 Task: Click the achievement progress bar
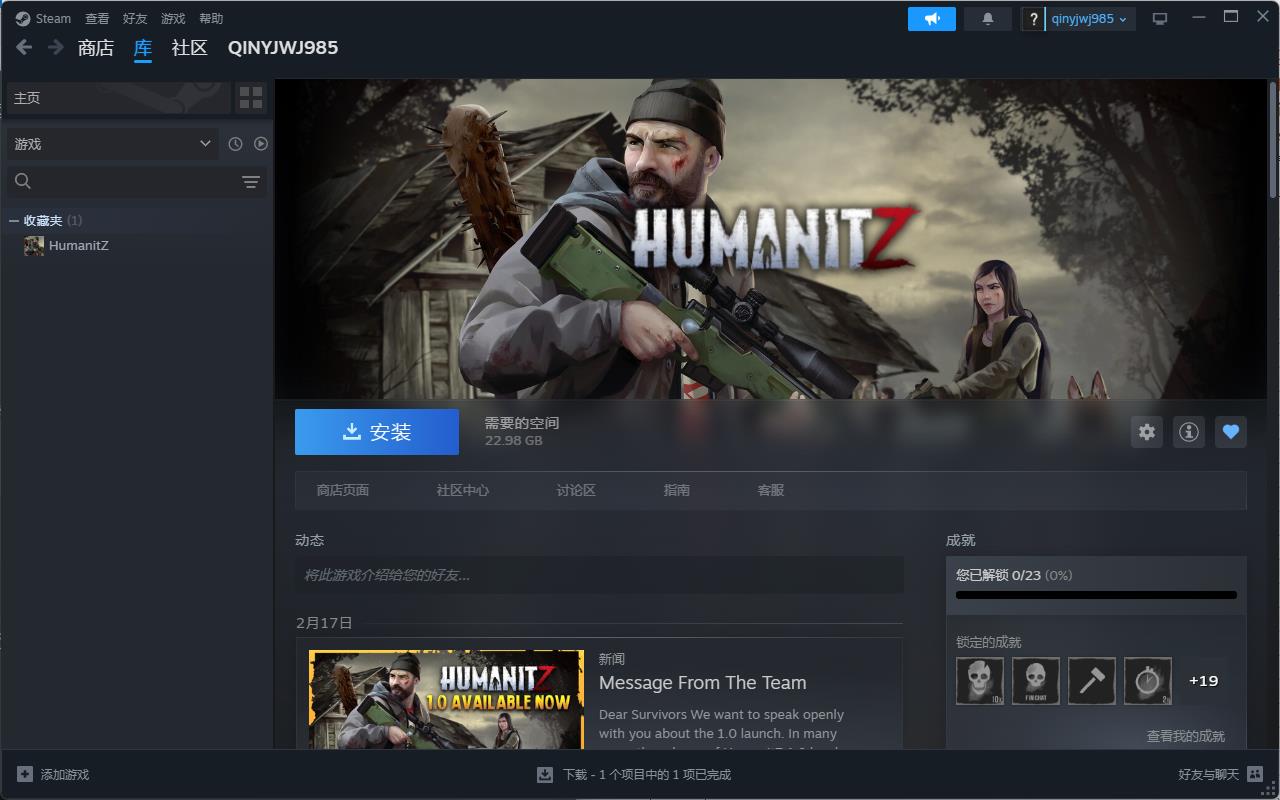[1096, 595]
